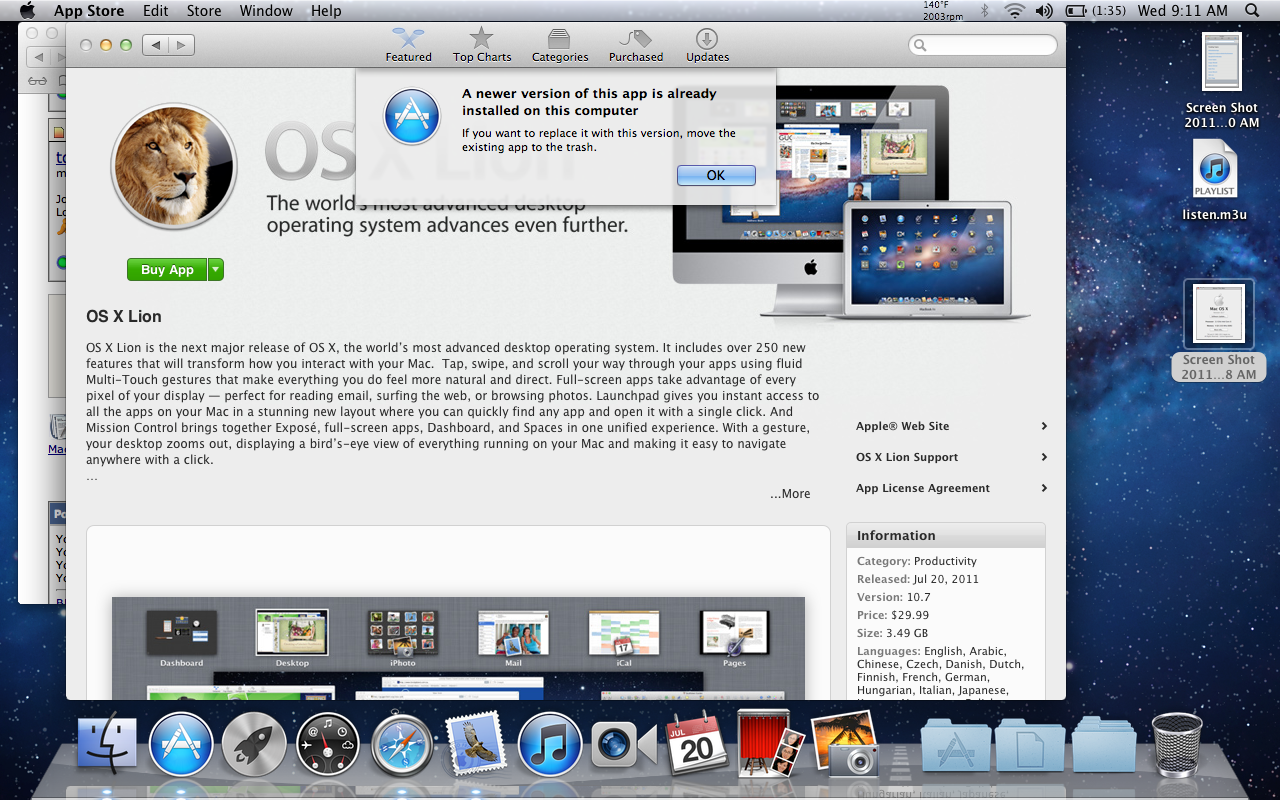This screenshot has width=1280, height=800.
Task: Select Screen Shot 2011...0 AM desktop file
Action: point(1221,80)
